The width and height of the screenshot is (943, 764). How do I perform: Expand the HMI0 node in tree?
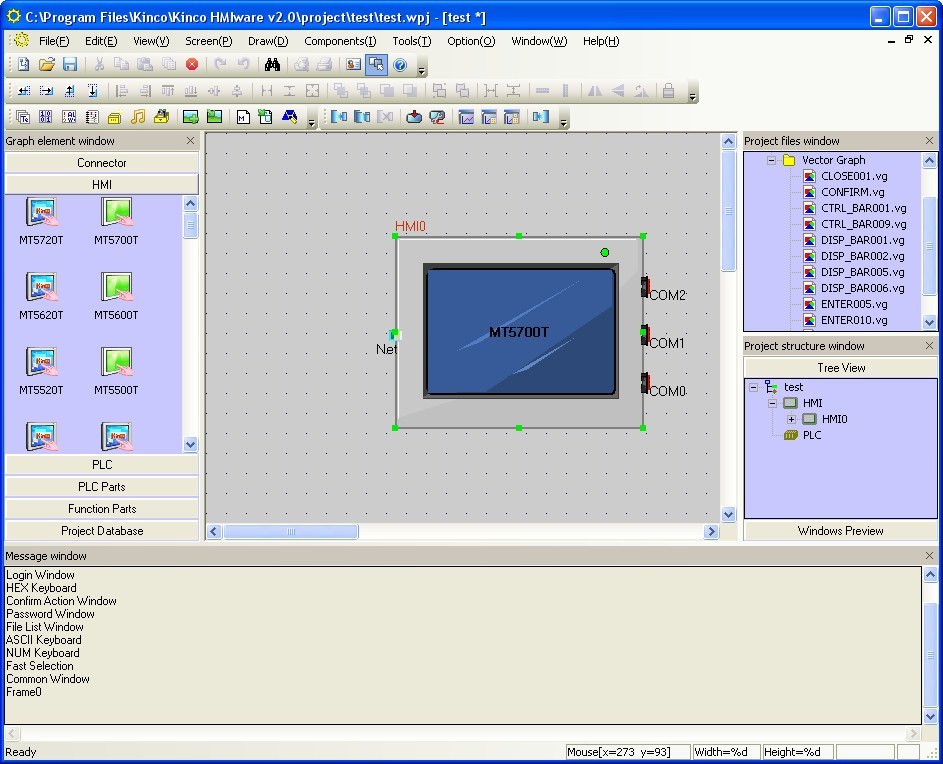(791, 419)
